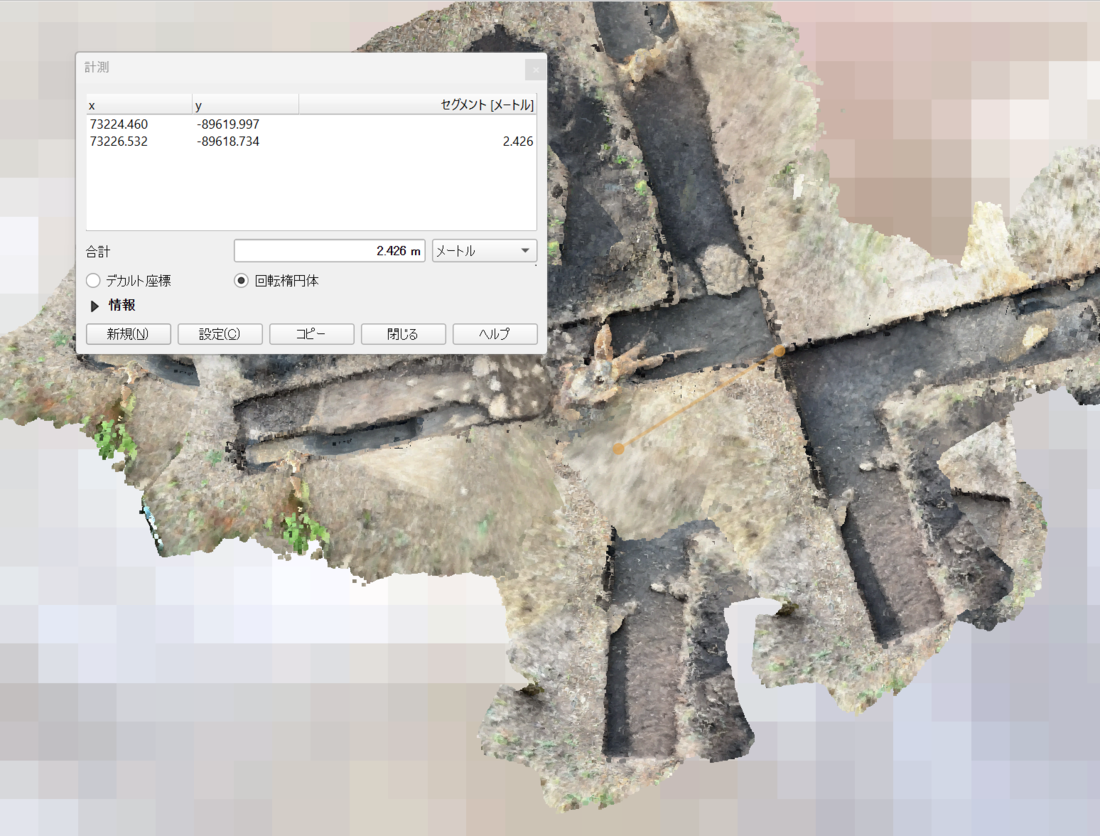
Task: Click the 新規(N) button to start new measurement
Action: [128, 334]
